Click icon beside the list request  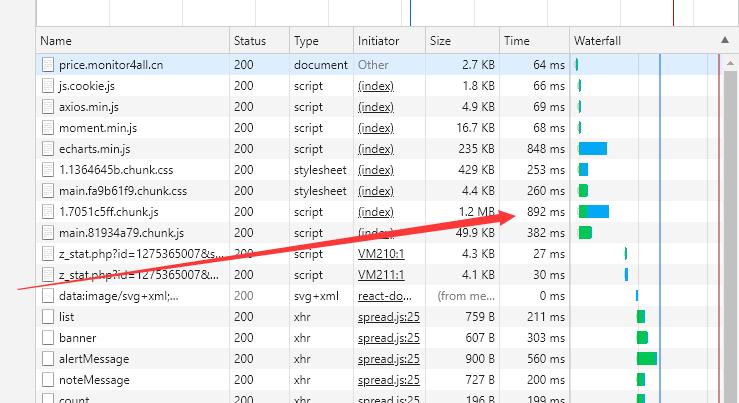point(48,317)
